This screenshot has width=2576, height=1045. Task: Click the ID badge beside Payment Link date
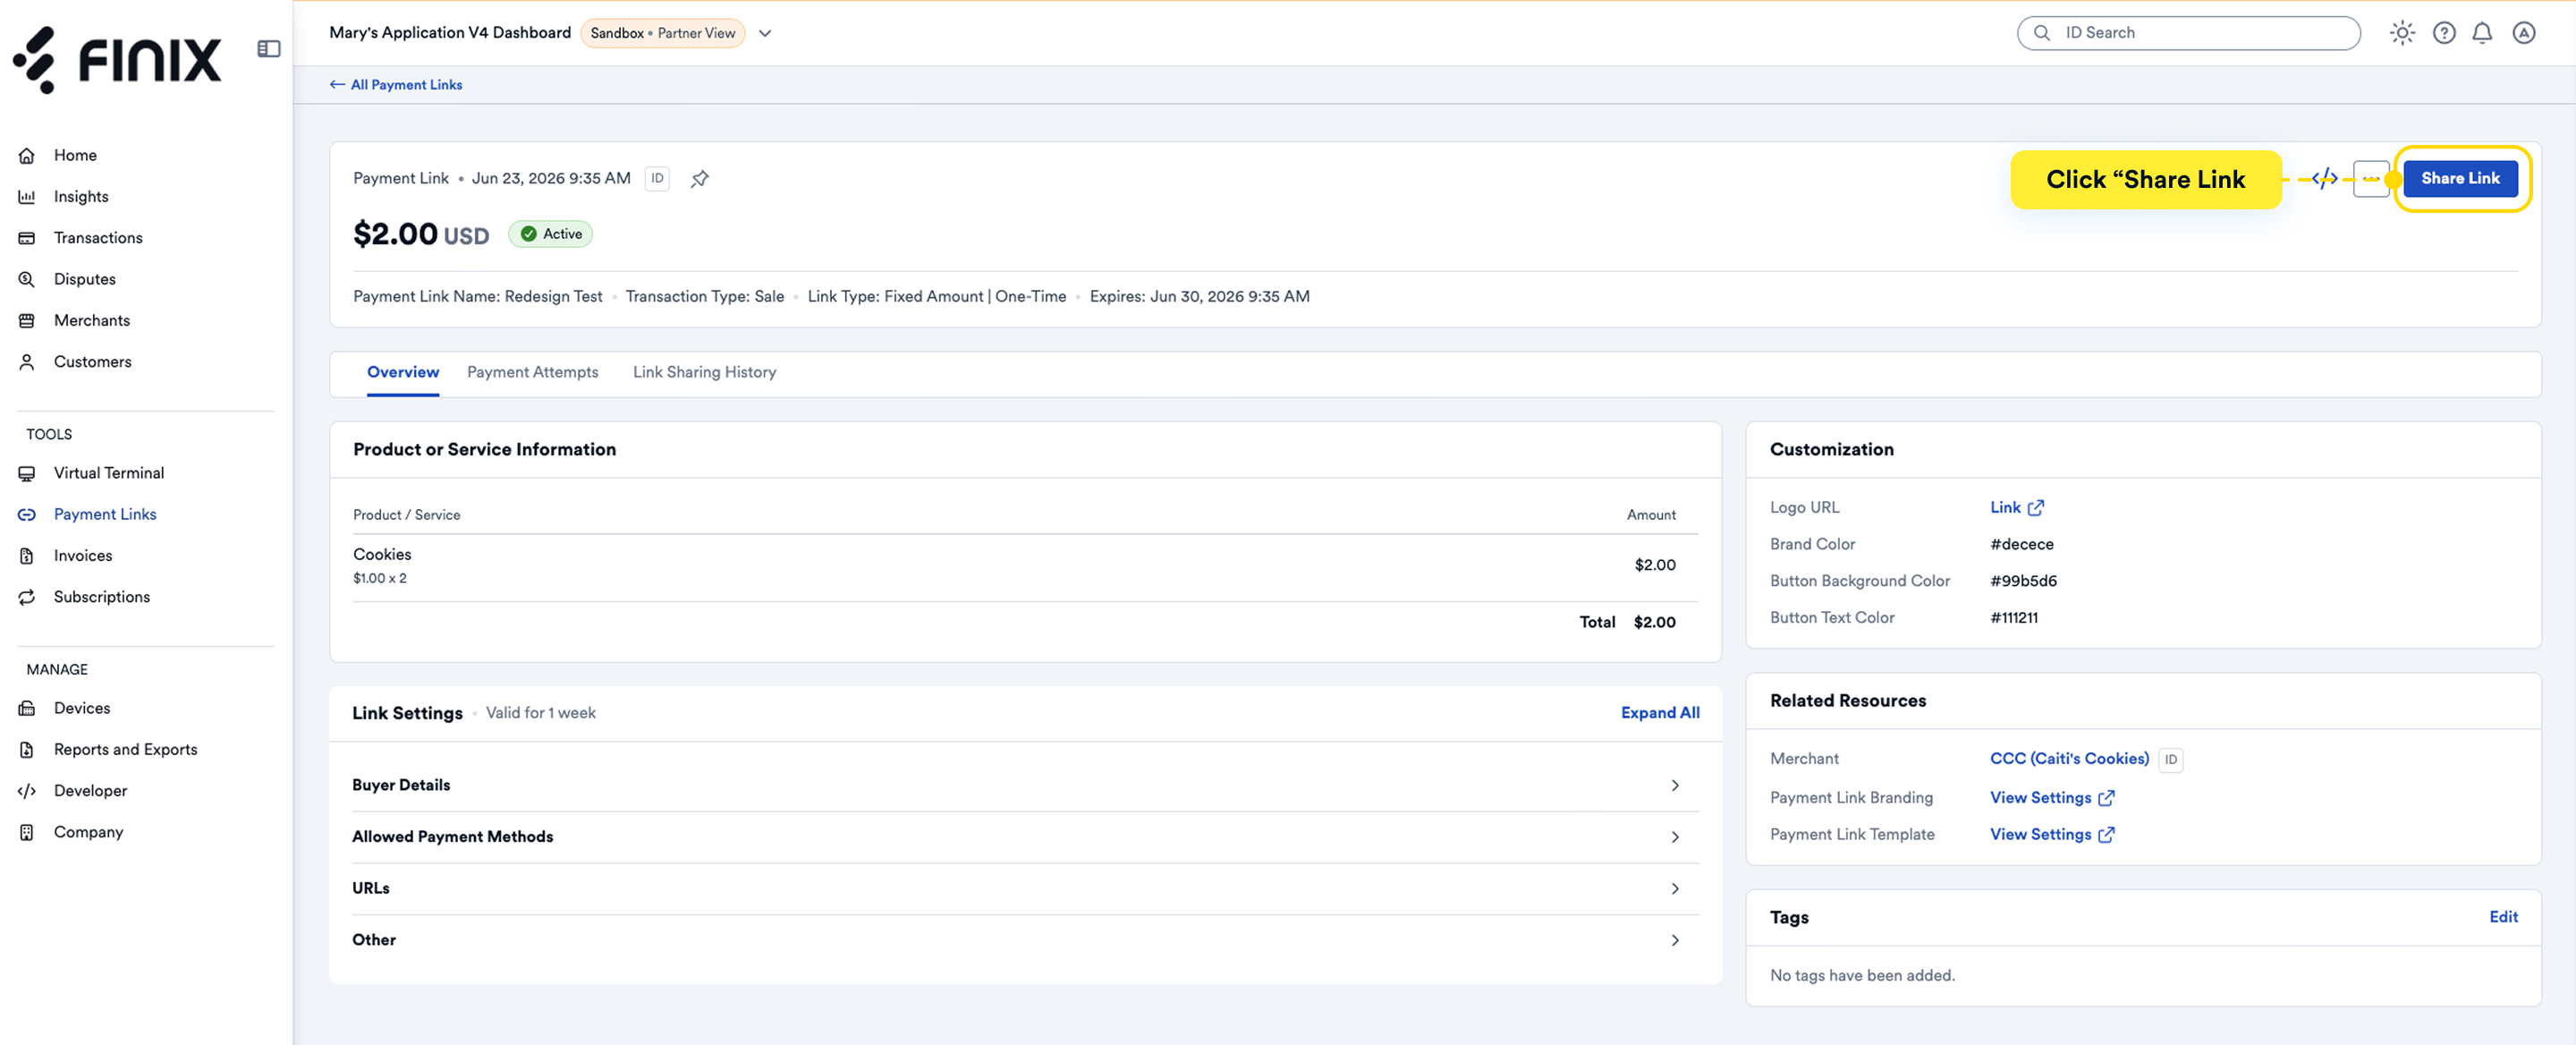click(x=657, y=178)
